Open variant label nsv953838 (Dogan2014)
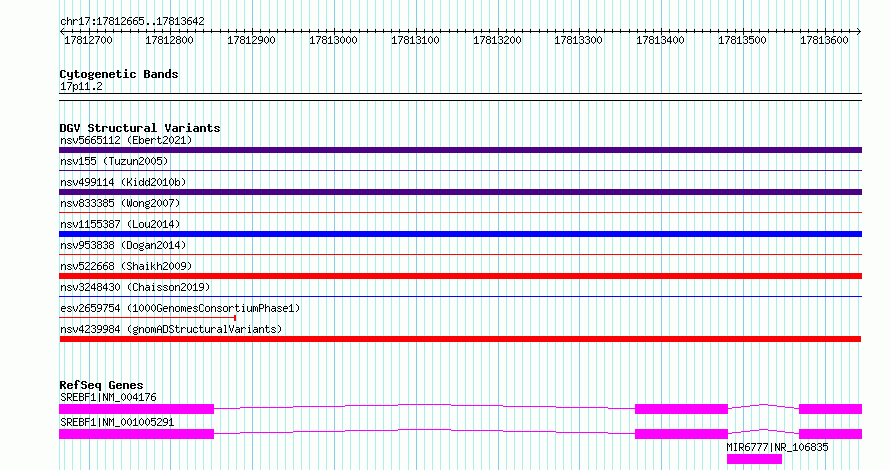The height and width of the screenshot is (470, 890). (x=123, y=245)
